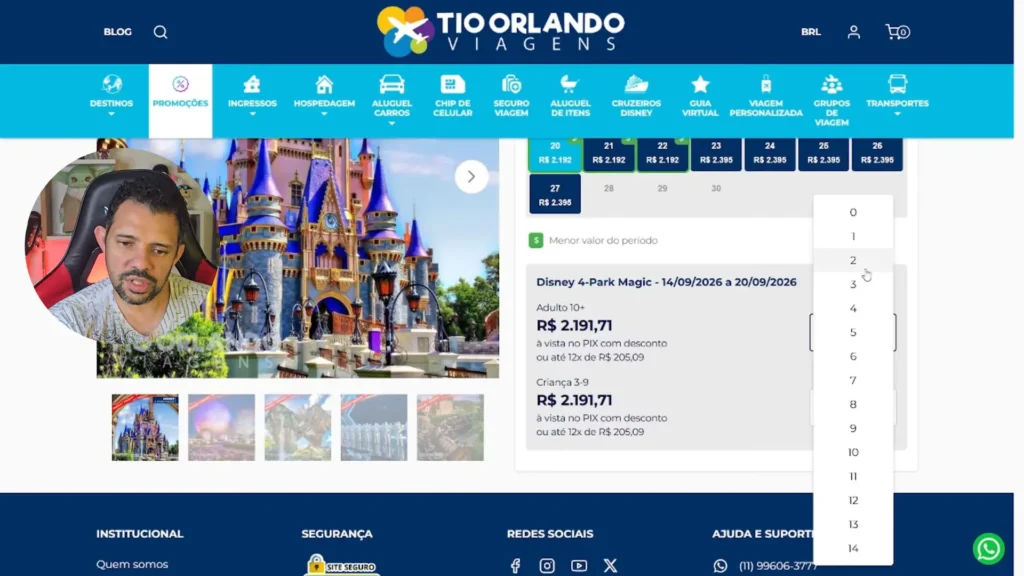
Task: Pick calendar date 24 at R$ 2.395
Action: click(770, 154)
